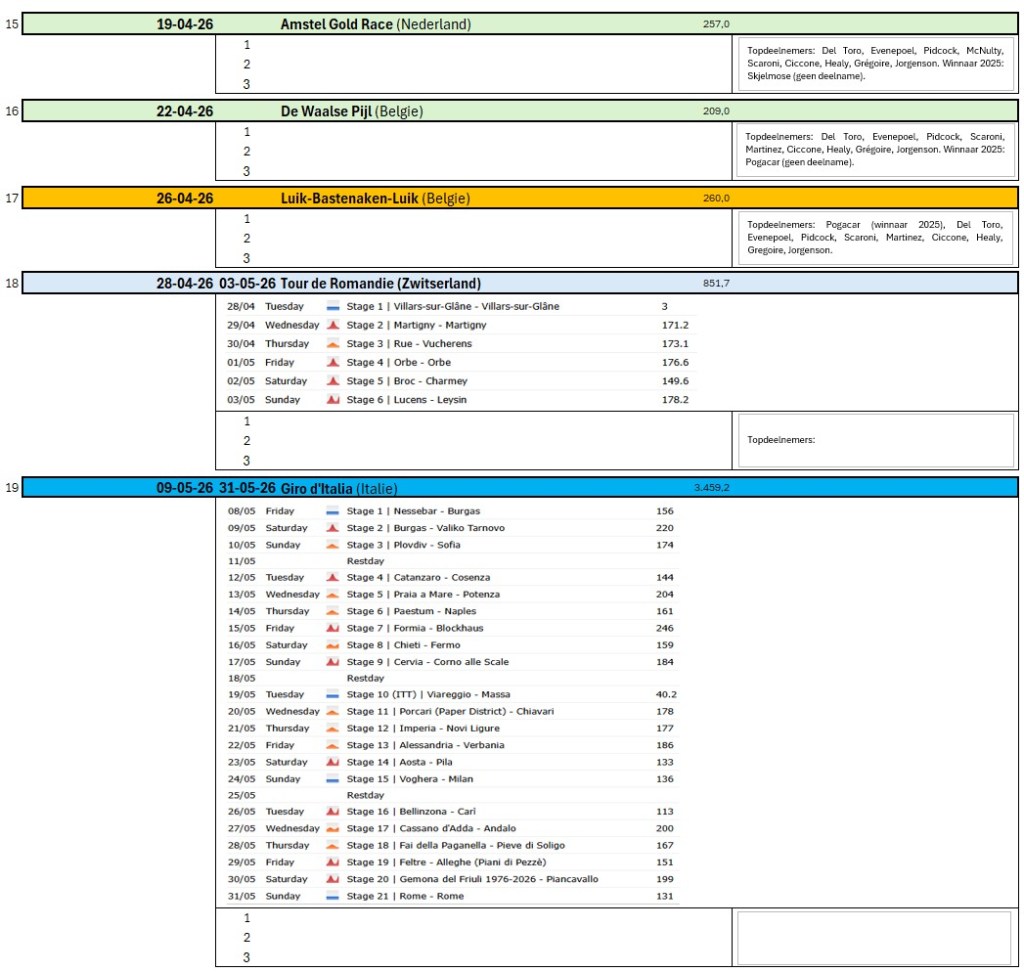Image resolution: width=1024 pixels, height=972 pixels.
Task: Click the profile icon for Stage 6 Lucens - Leysin
Action: point(332,400)
